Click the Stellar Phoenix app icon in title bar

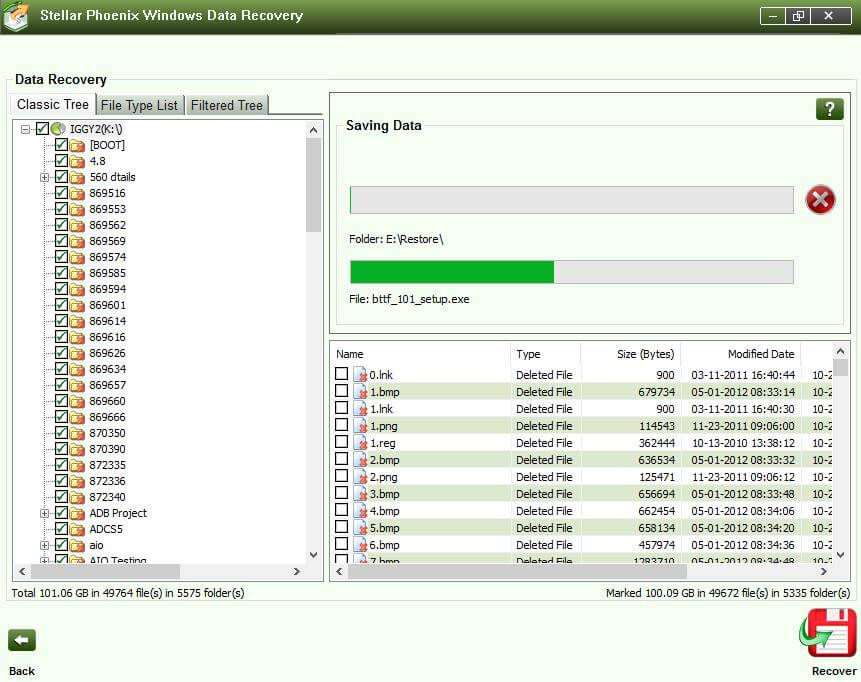click(x=16, y=17)
